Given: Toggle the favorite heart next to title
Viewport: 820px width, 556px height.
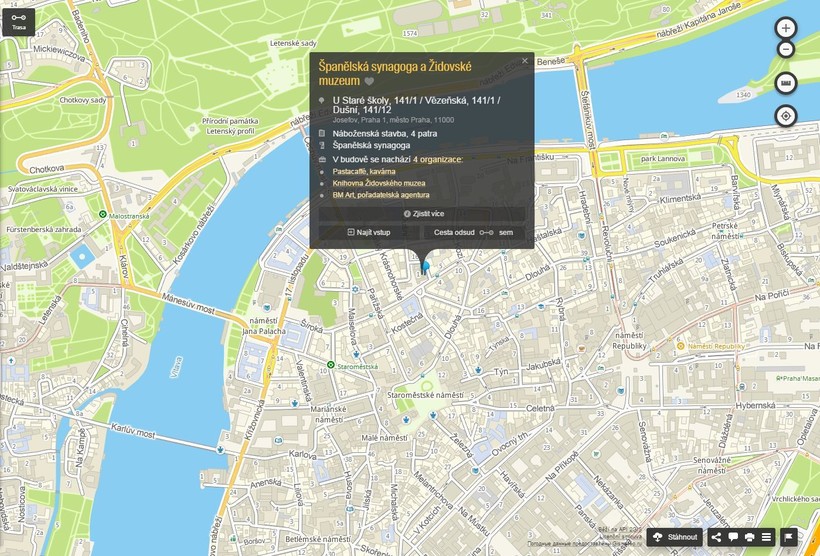Looking at the screenshot, I should coord(369,81).
